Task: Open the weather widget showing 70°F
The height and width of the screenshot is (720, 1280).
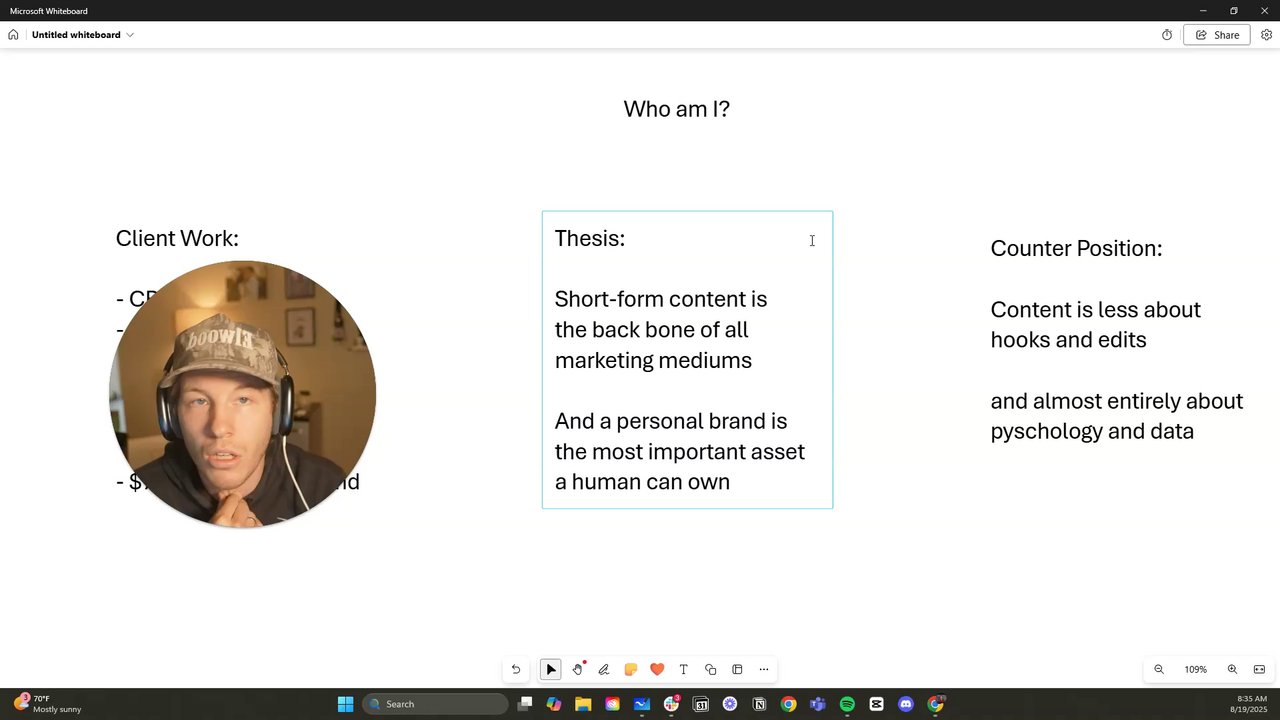Action: (x=48, y=704)
